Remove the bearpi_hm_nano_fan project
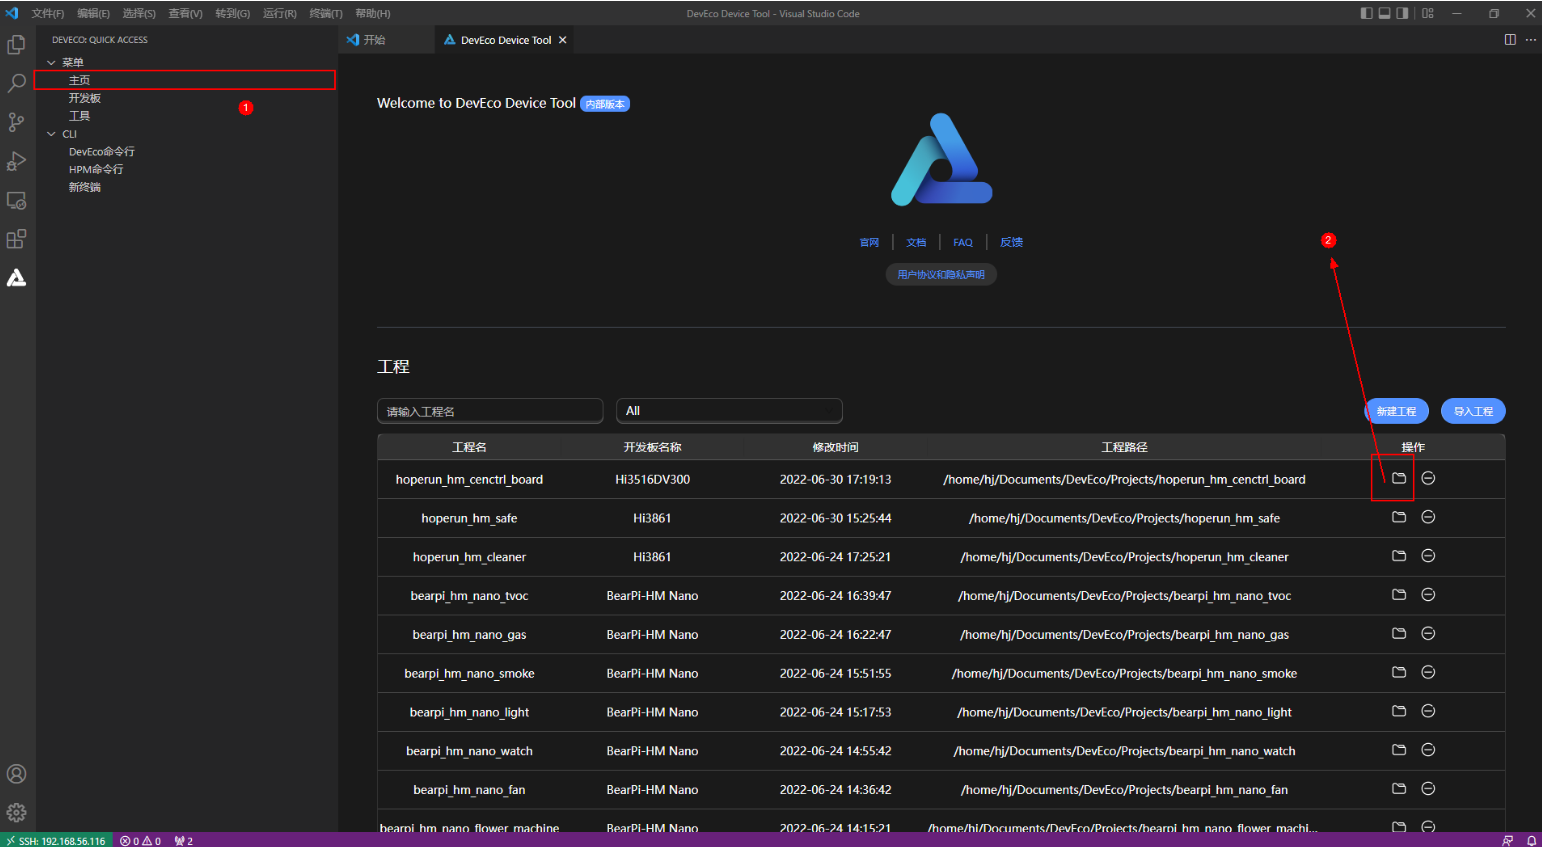The image size is (1542, 847). click(x=1428, y=789)
